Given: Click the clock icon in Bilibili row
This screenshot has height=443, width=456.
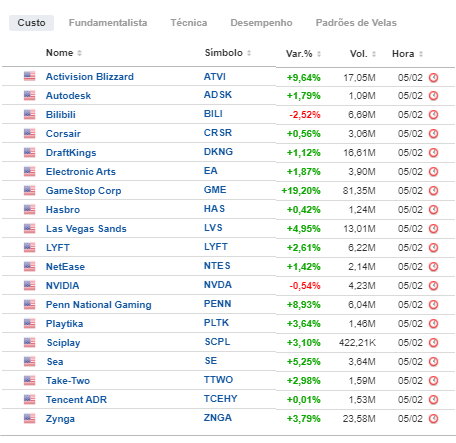Looking at the screenshot, I should click(433, 115).
